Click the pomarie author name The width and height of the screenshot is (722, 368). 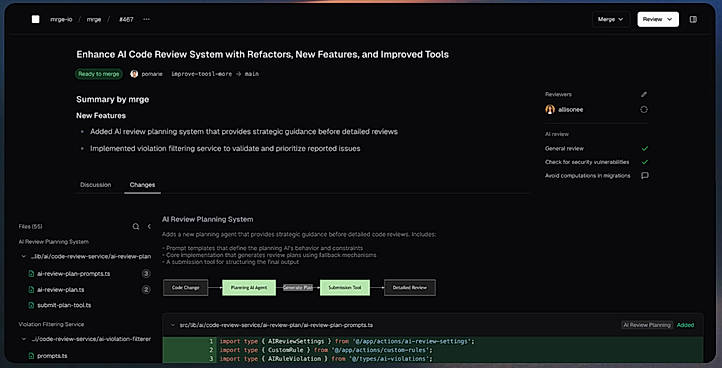point(152,74)
